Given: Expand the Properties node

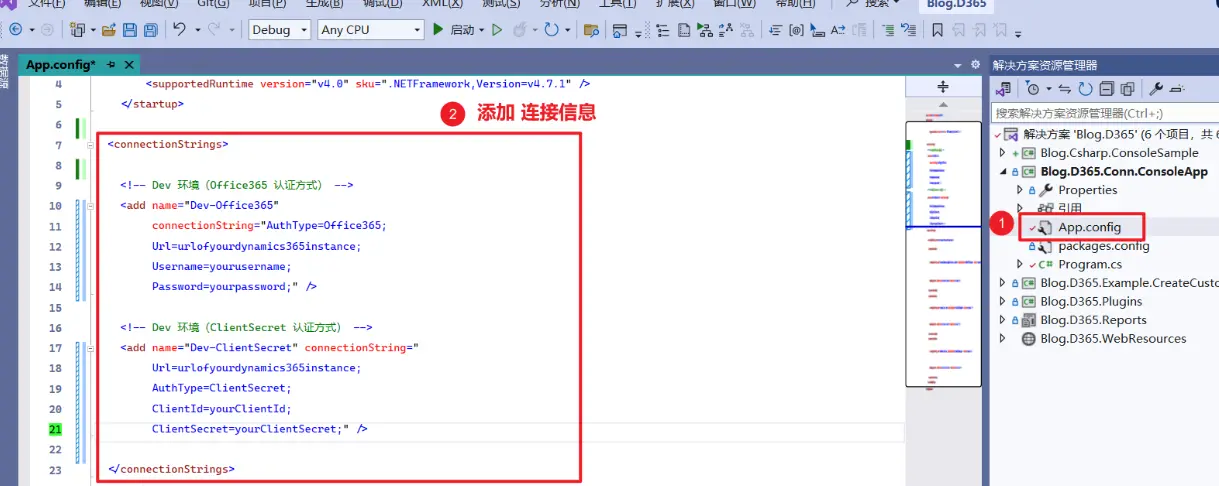Looking at the screenshot, I should coord(1020,190).
